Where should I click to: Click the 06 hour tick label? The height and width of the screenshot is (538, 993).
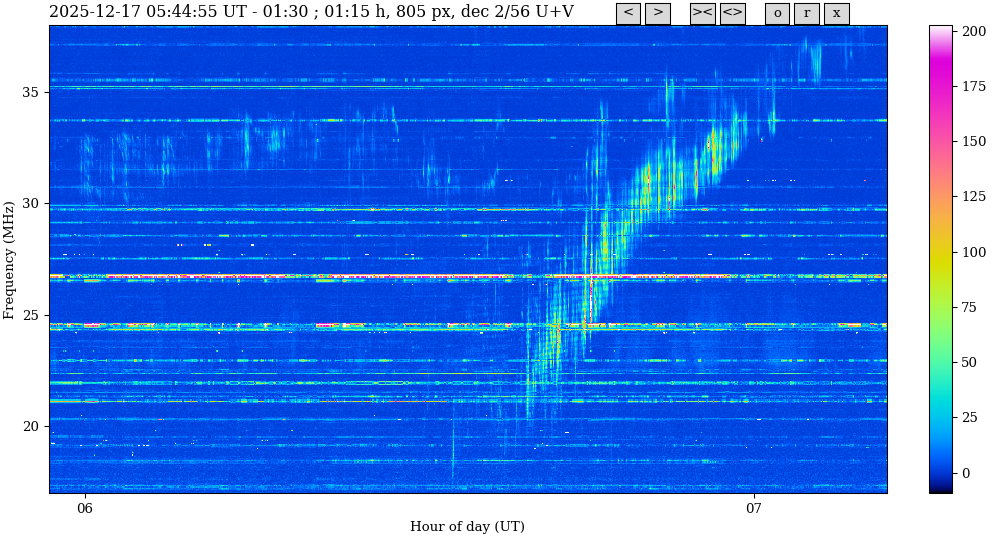click(x=85, y=508)
